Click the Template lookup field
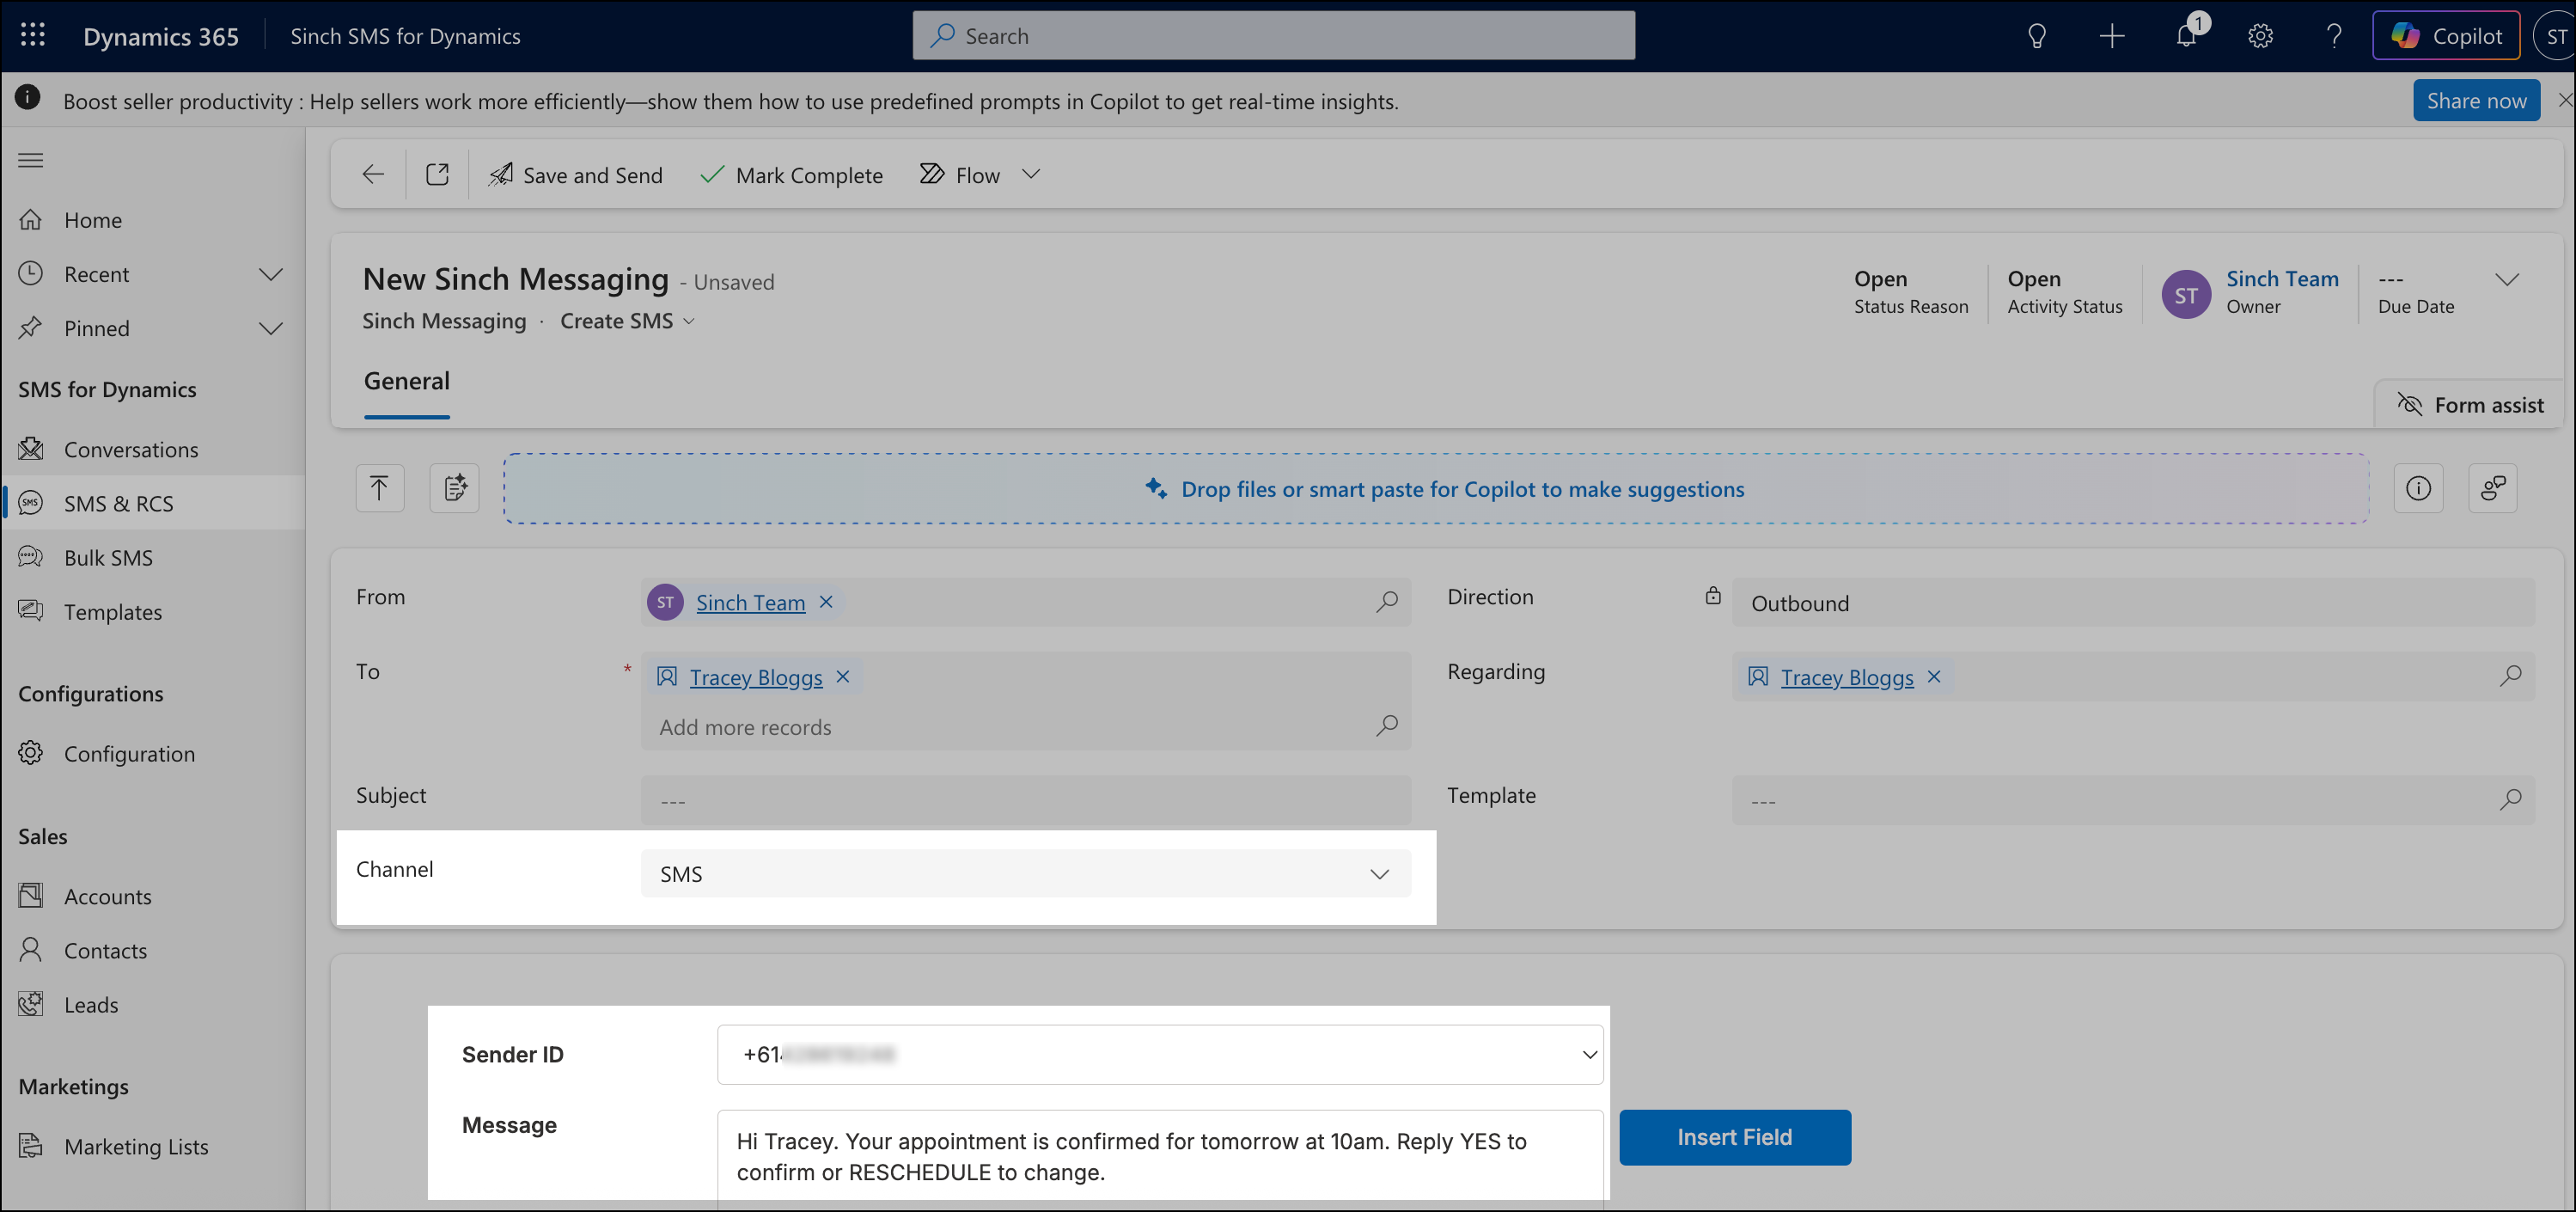 click(x=2133, y=800)
